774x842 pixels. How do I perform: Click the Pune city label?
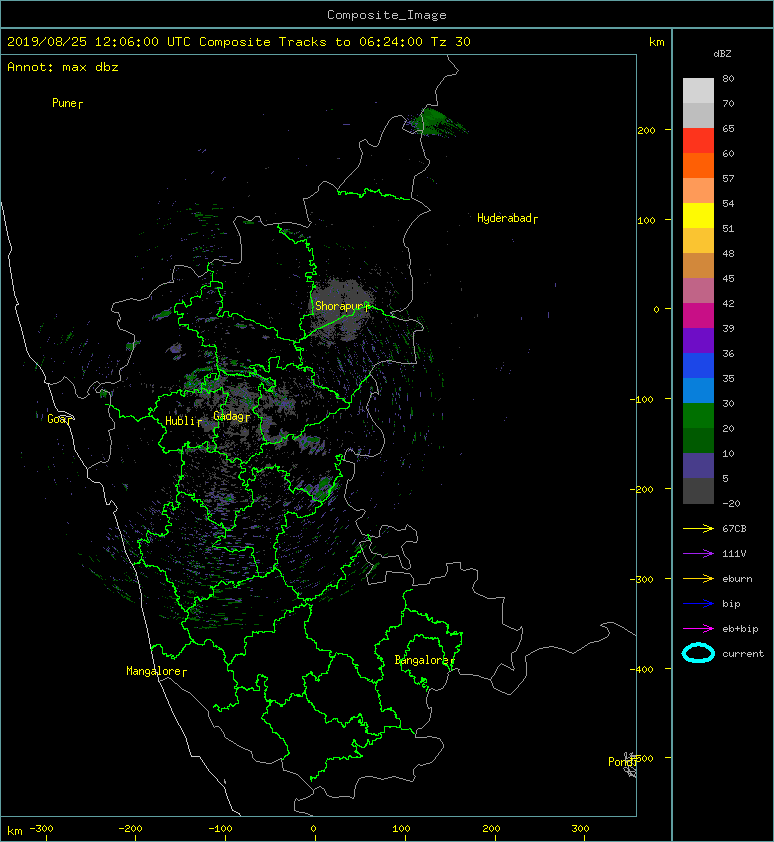(67, 103)
